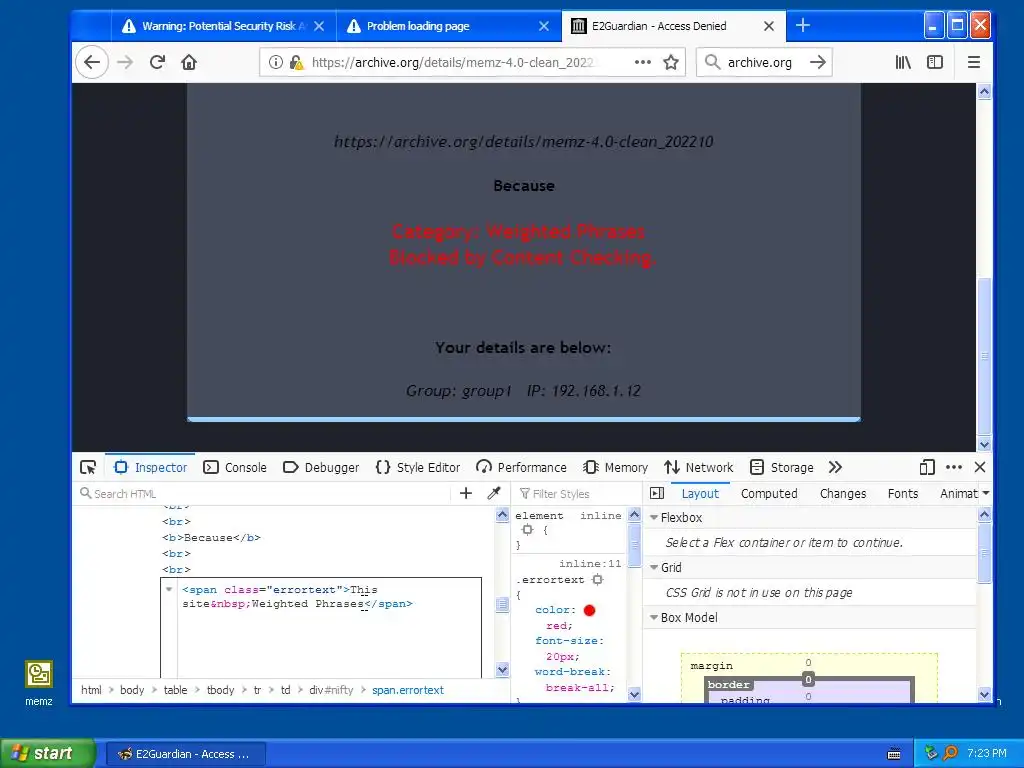This screenshot has height=768, width=1024.
Task: Click the element rule selector highlighter icon
Action: [528, 530]
